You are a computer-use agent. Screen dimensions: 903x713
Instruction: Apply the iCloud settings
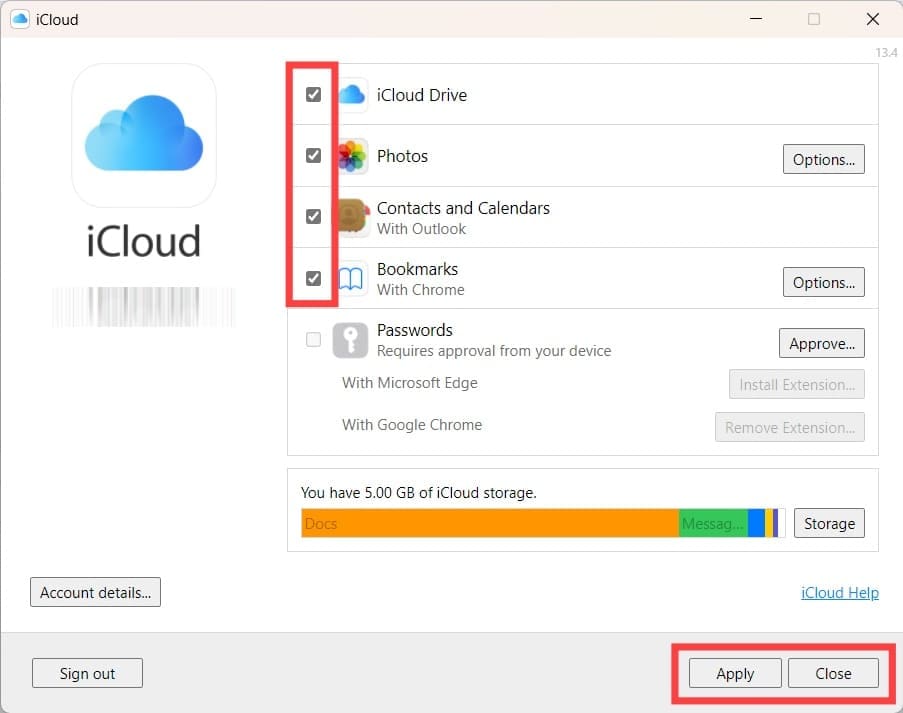735,673
